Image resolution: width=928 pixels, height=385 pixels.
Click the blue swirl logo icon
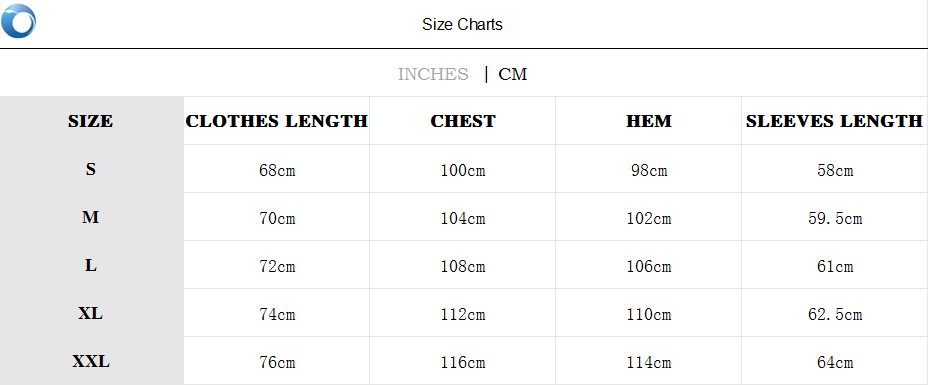click(18, 21)
